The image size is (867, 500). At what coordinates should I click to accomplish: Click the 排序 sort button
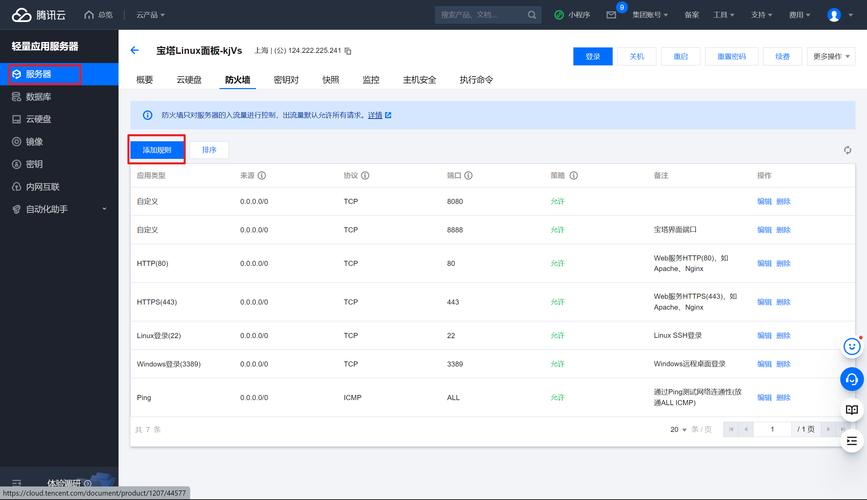point(209,150)
